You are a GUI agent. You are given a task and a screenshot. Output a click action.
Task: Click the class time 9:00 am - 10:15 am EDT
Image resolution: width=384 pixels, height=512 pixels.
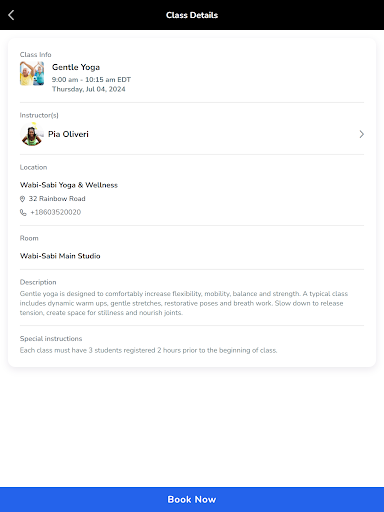tap(91, 80)
